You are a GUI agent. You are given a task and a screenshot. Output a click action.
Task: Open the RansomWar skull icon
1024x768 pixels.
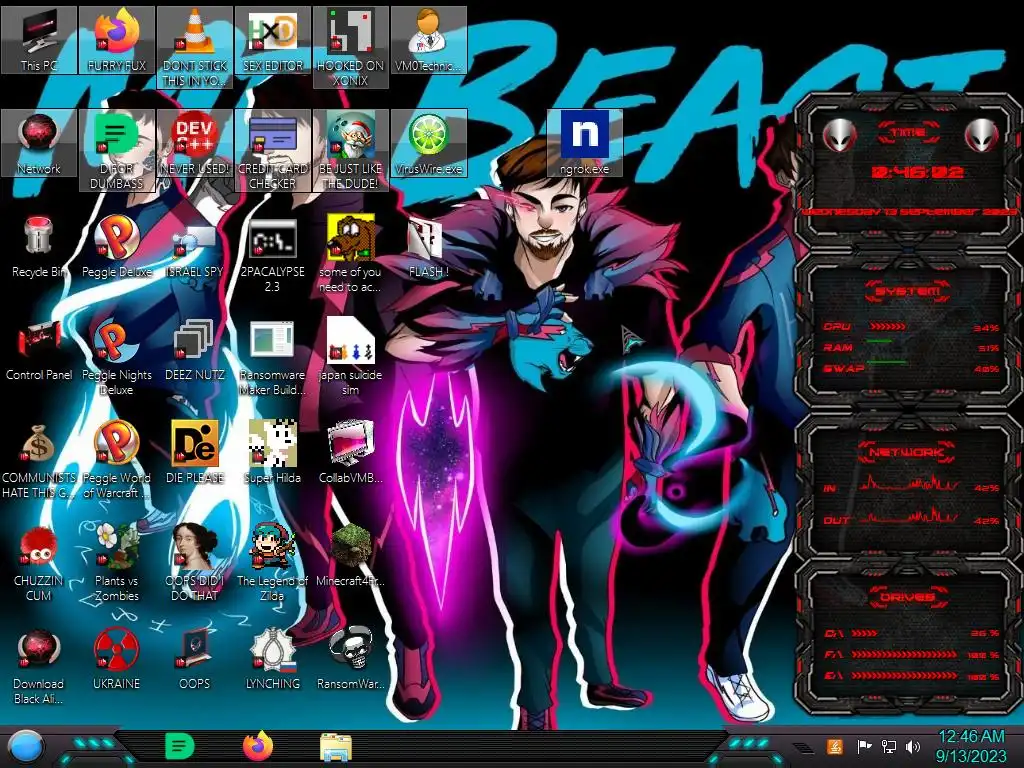pyautogui.click(x=351, y=658)
